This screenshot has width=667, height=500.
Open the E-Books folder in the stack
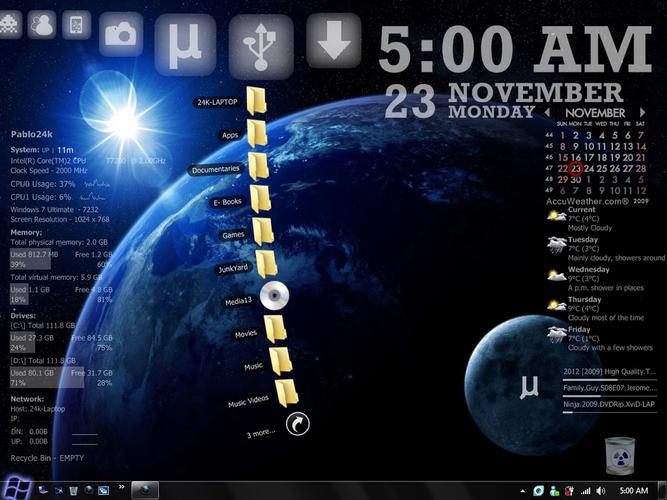coord(260,199)
